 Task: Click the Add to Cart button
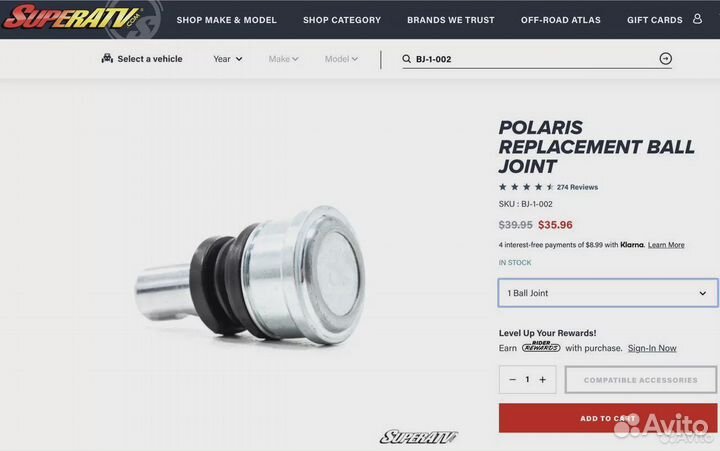[x=608, y=418]
